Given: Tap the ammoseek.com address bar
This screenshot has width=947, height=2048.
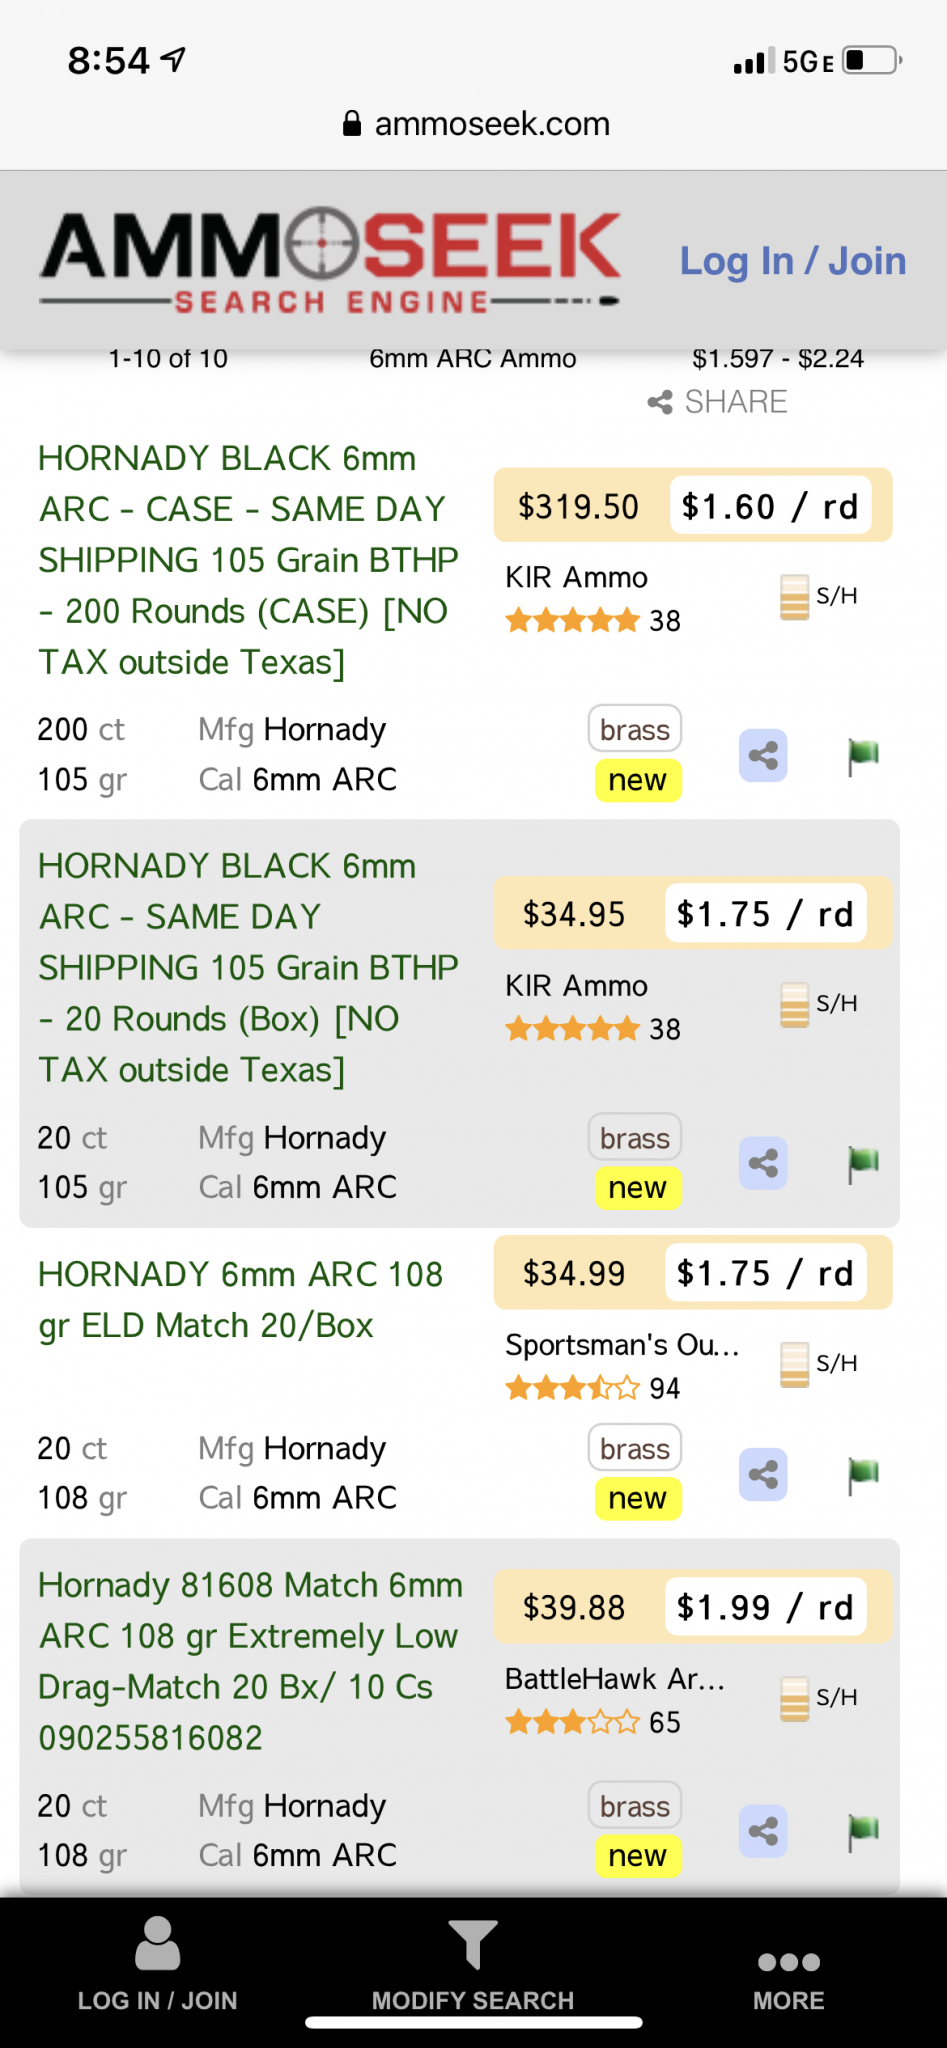Looking at the screenshot, I should click(x=474, y=123).
